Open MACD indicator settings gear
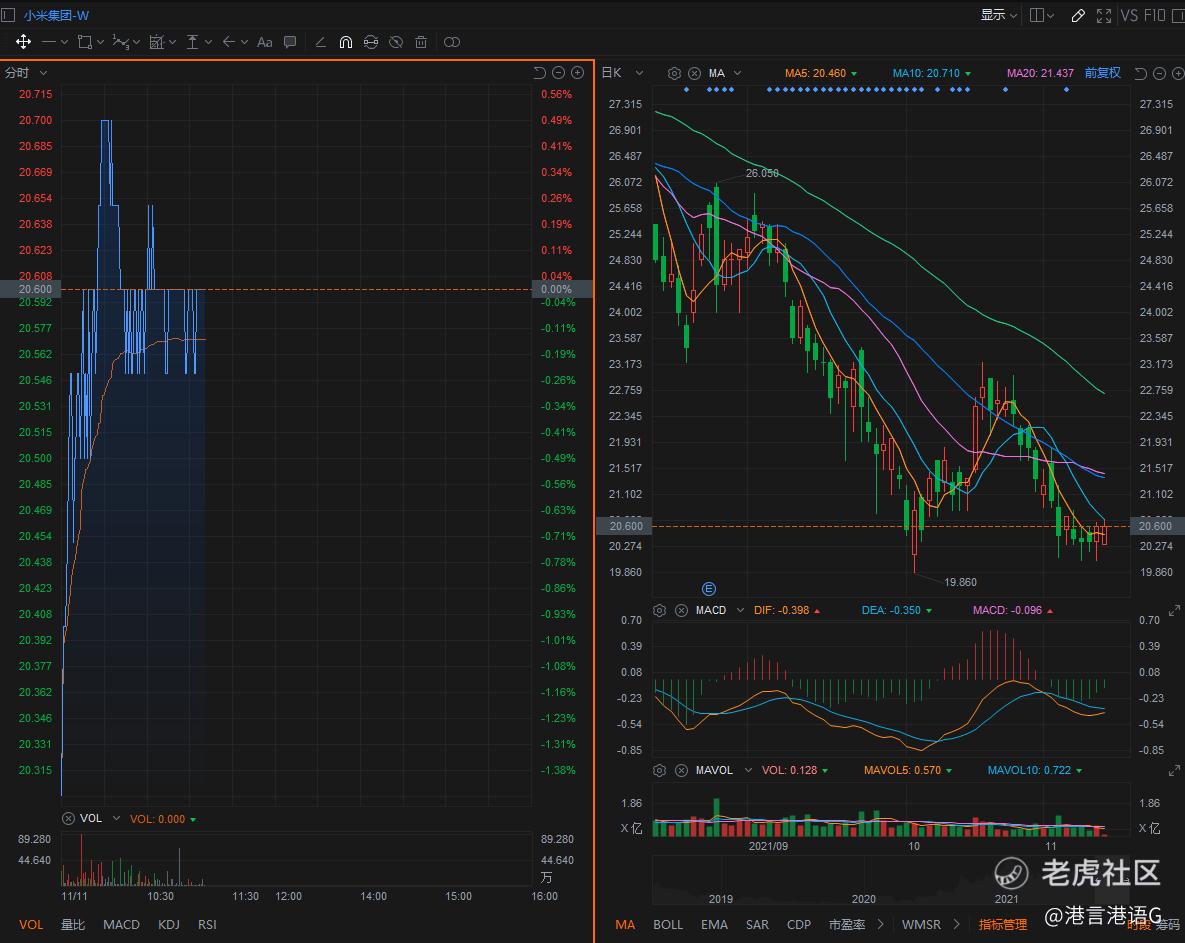1185x943 pixels. 659,611
